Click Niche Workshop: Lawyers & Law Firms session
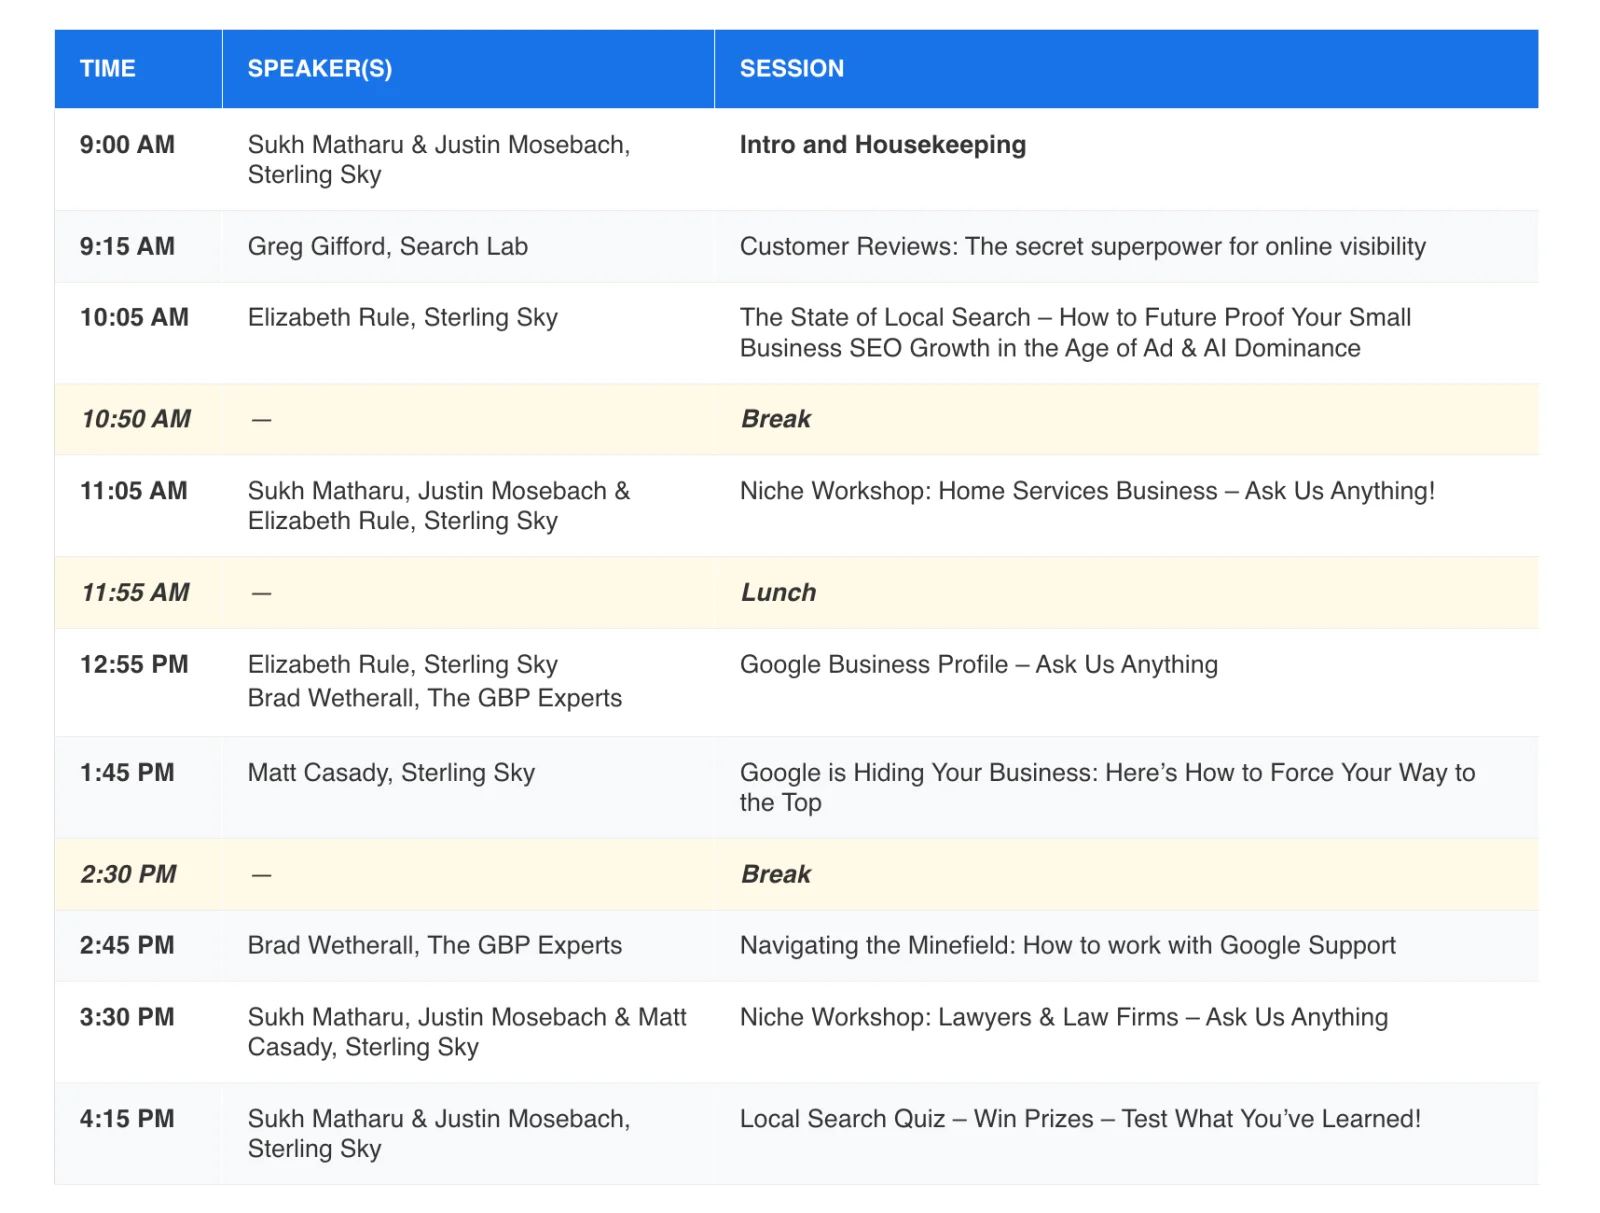 coord(1064,1018)
